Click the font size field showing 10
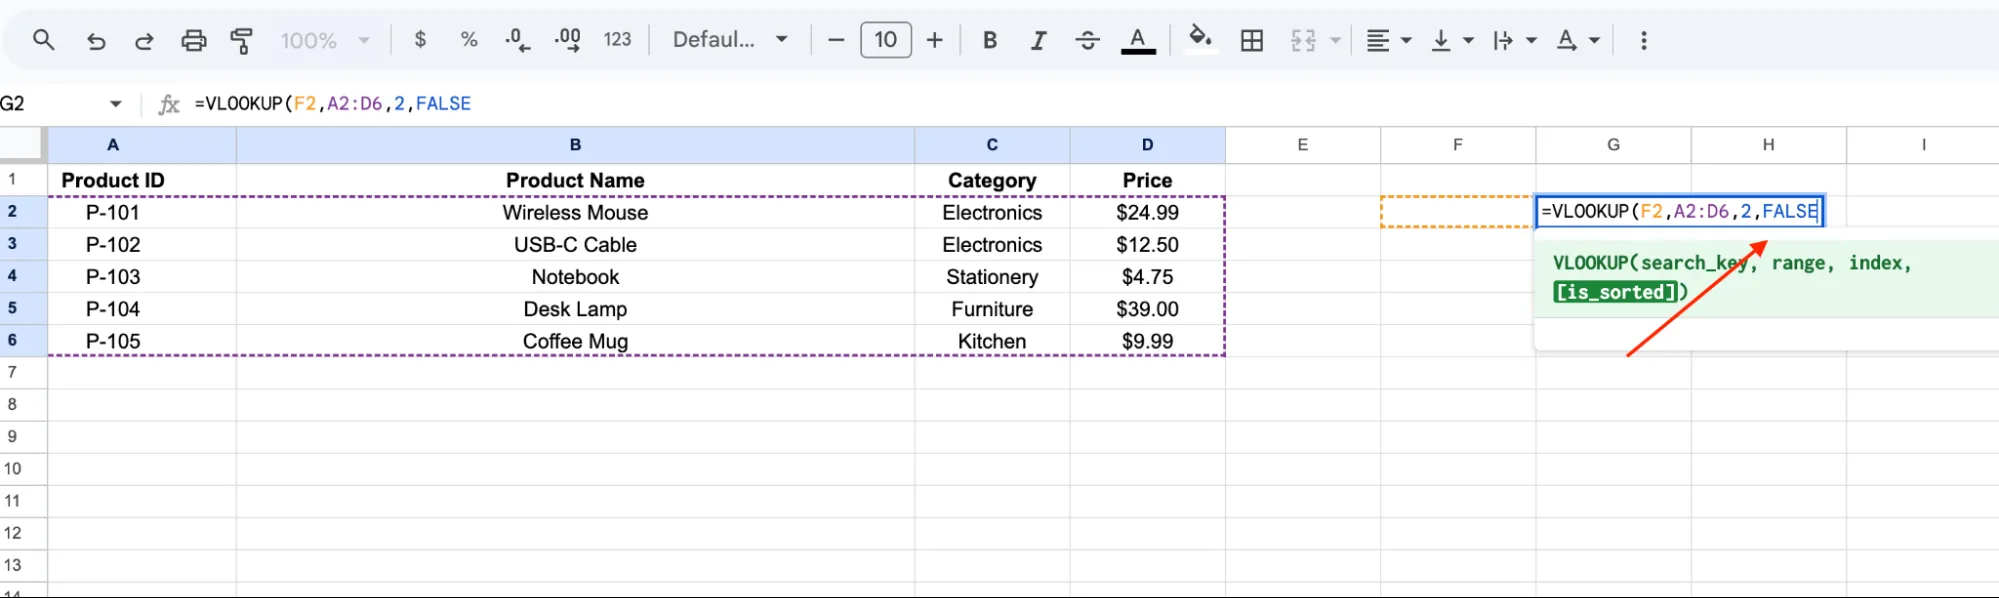Viewport: 1999px width, 598px height. [x=886, y=40]
